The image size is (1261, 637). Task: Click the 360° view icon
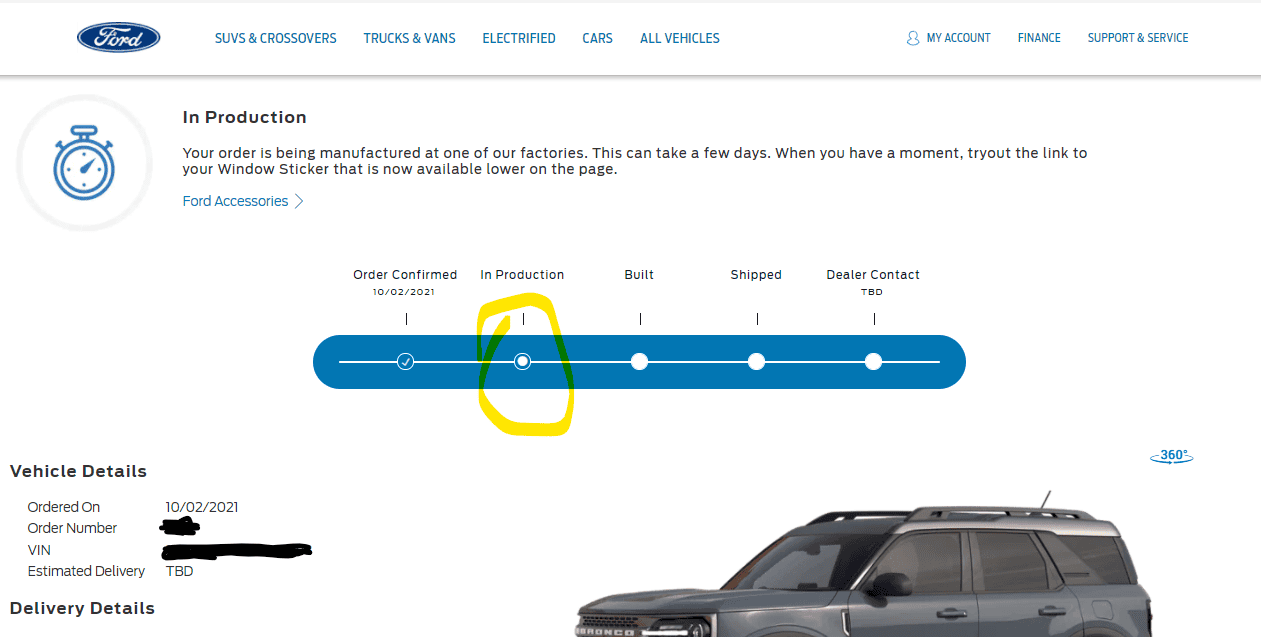point(1173,456)
